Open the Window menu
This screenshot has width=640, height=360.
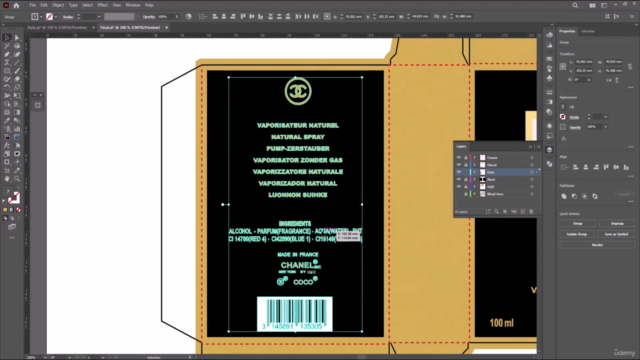point(133,5)
